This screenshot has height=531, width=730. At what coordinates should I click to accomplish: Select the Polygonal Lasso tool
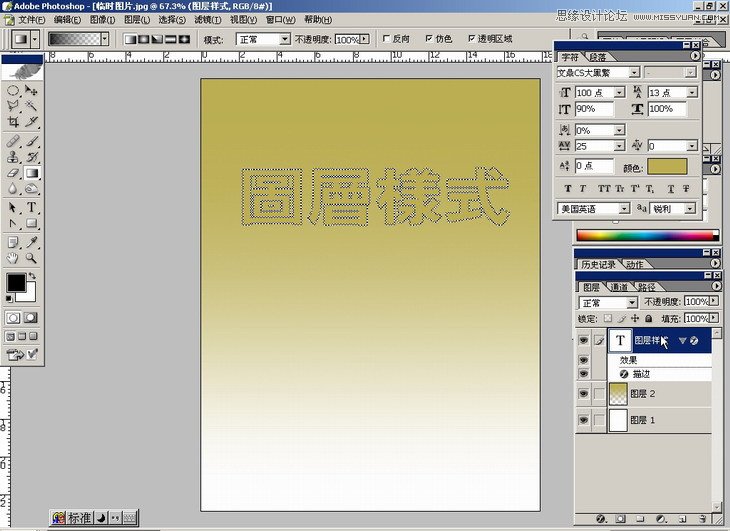[13, 106]
